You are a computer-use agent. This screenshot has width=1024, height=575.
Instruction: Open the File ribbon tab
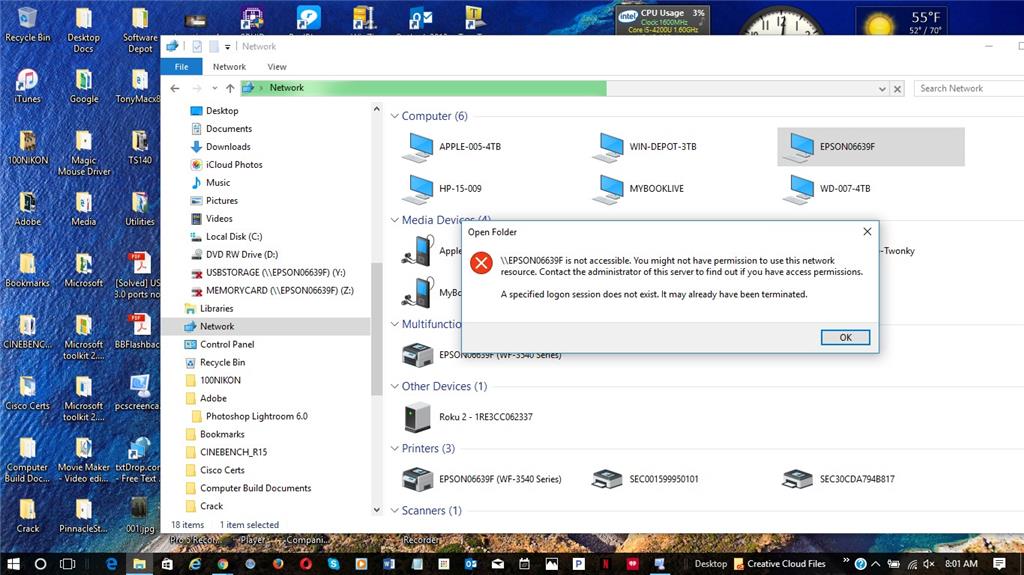[182, 67]
